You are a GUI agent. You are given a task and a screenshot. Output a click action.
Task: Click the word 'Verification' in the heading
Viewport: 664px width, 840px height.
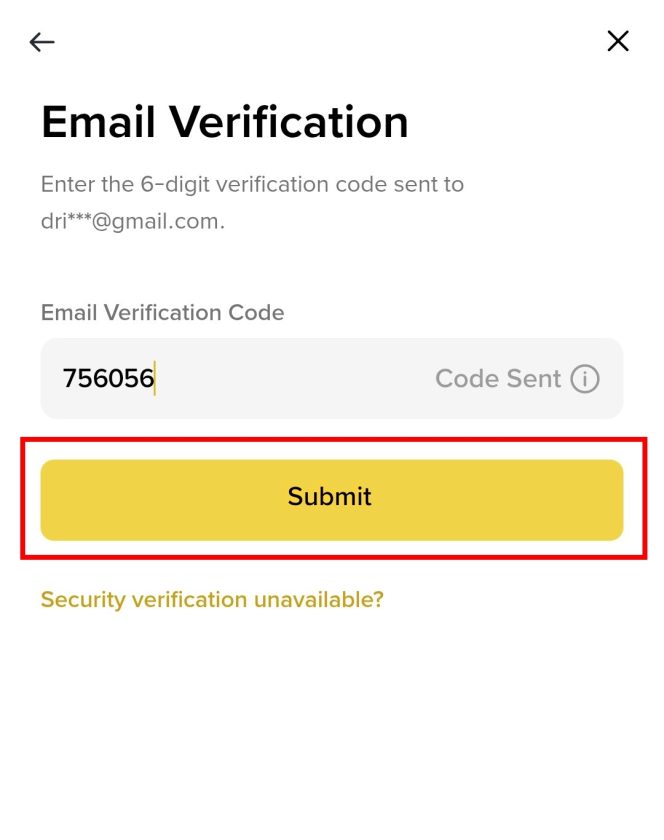[289, 122]
